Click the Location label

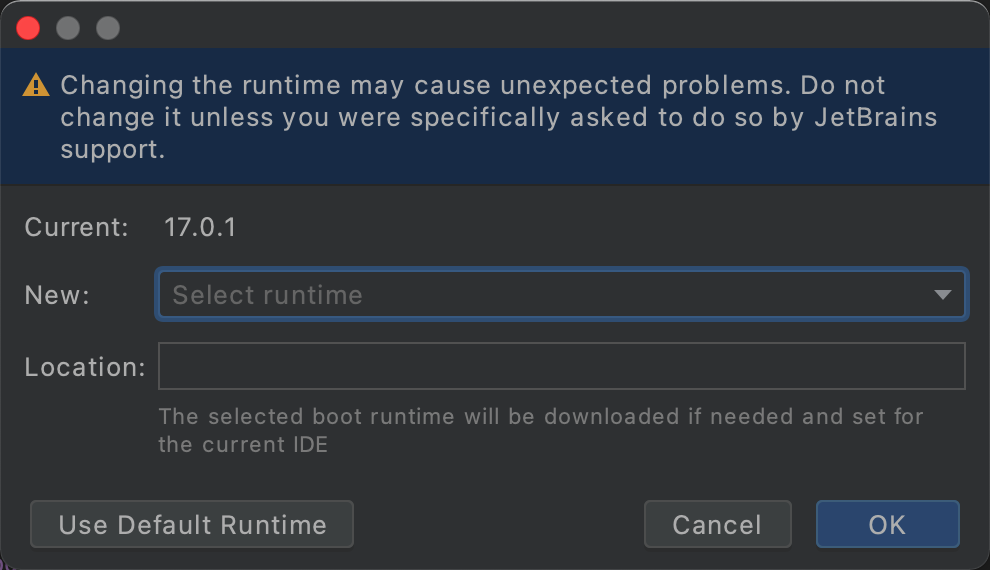(x=85, y=367)
